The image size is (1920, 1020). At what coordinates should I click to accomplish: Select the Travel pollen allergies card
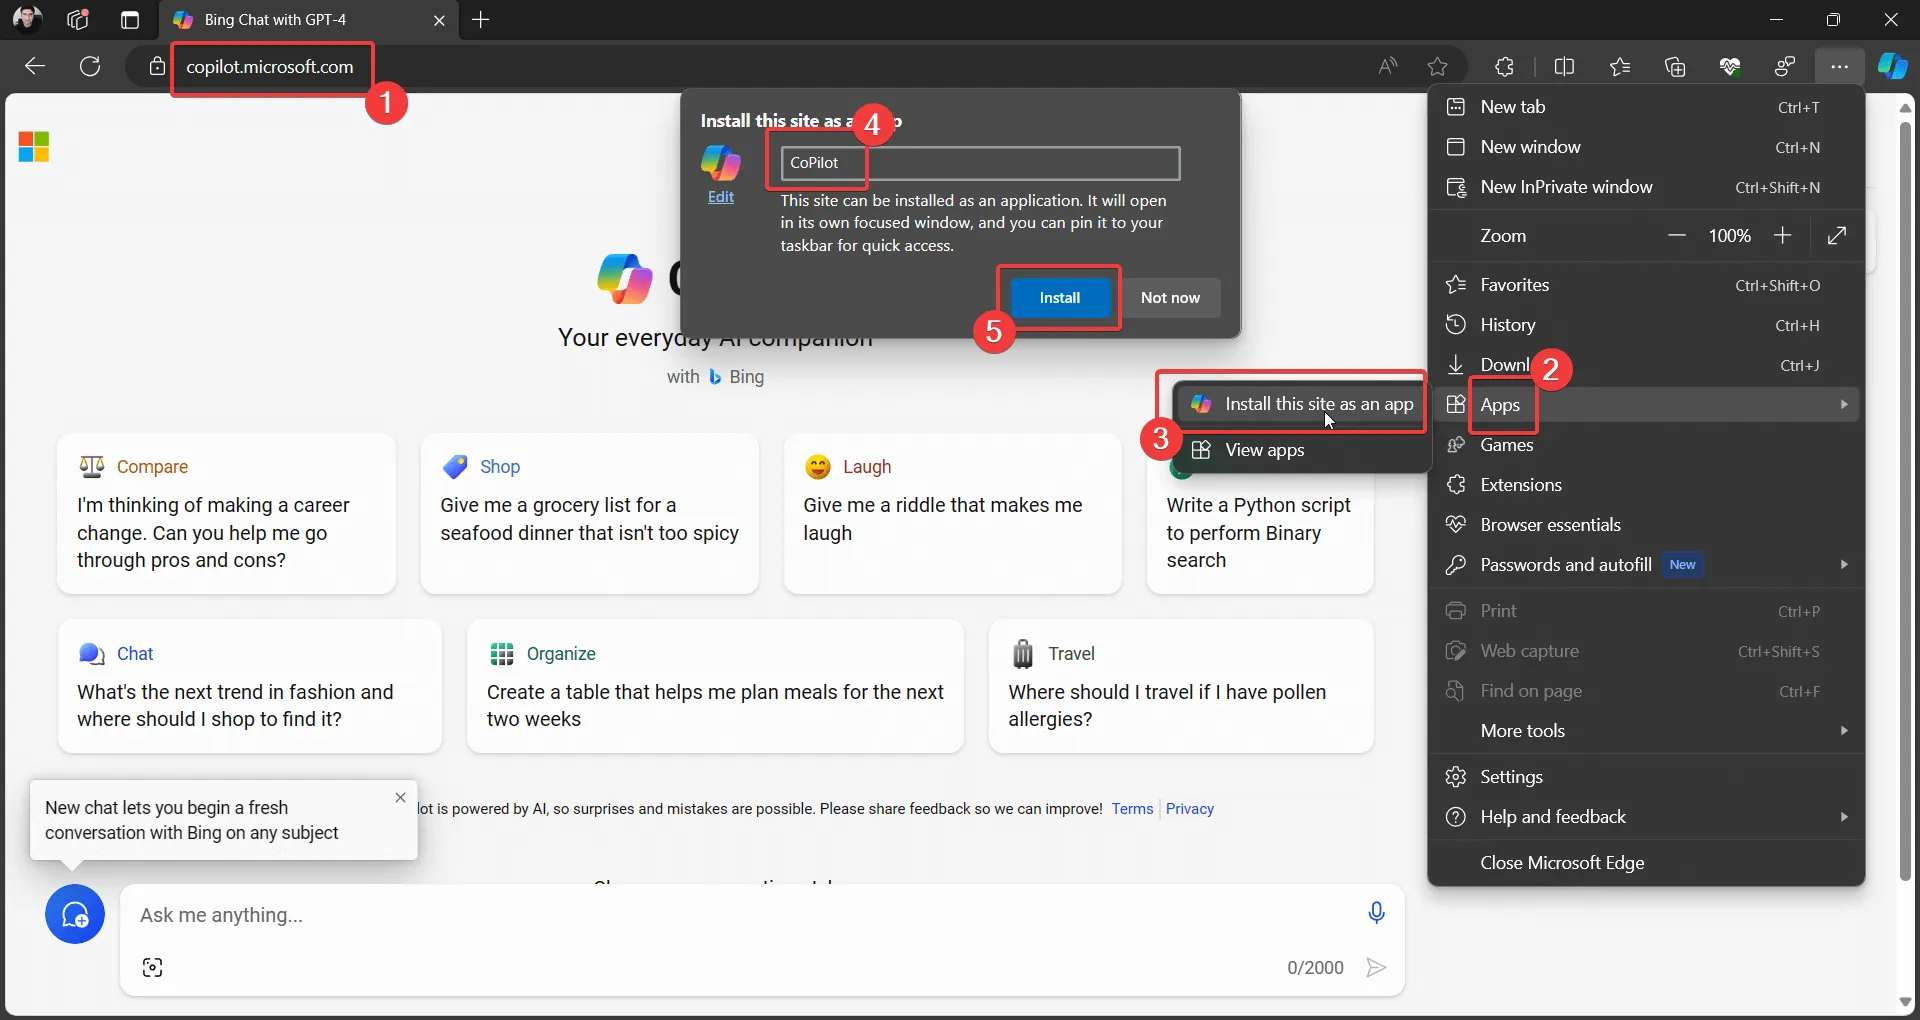1180,686
